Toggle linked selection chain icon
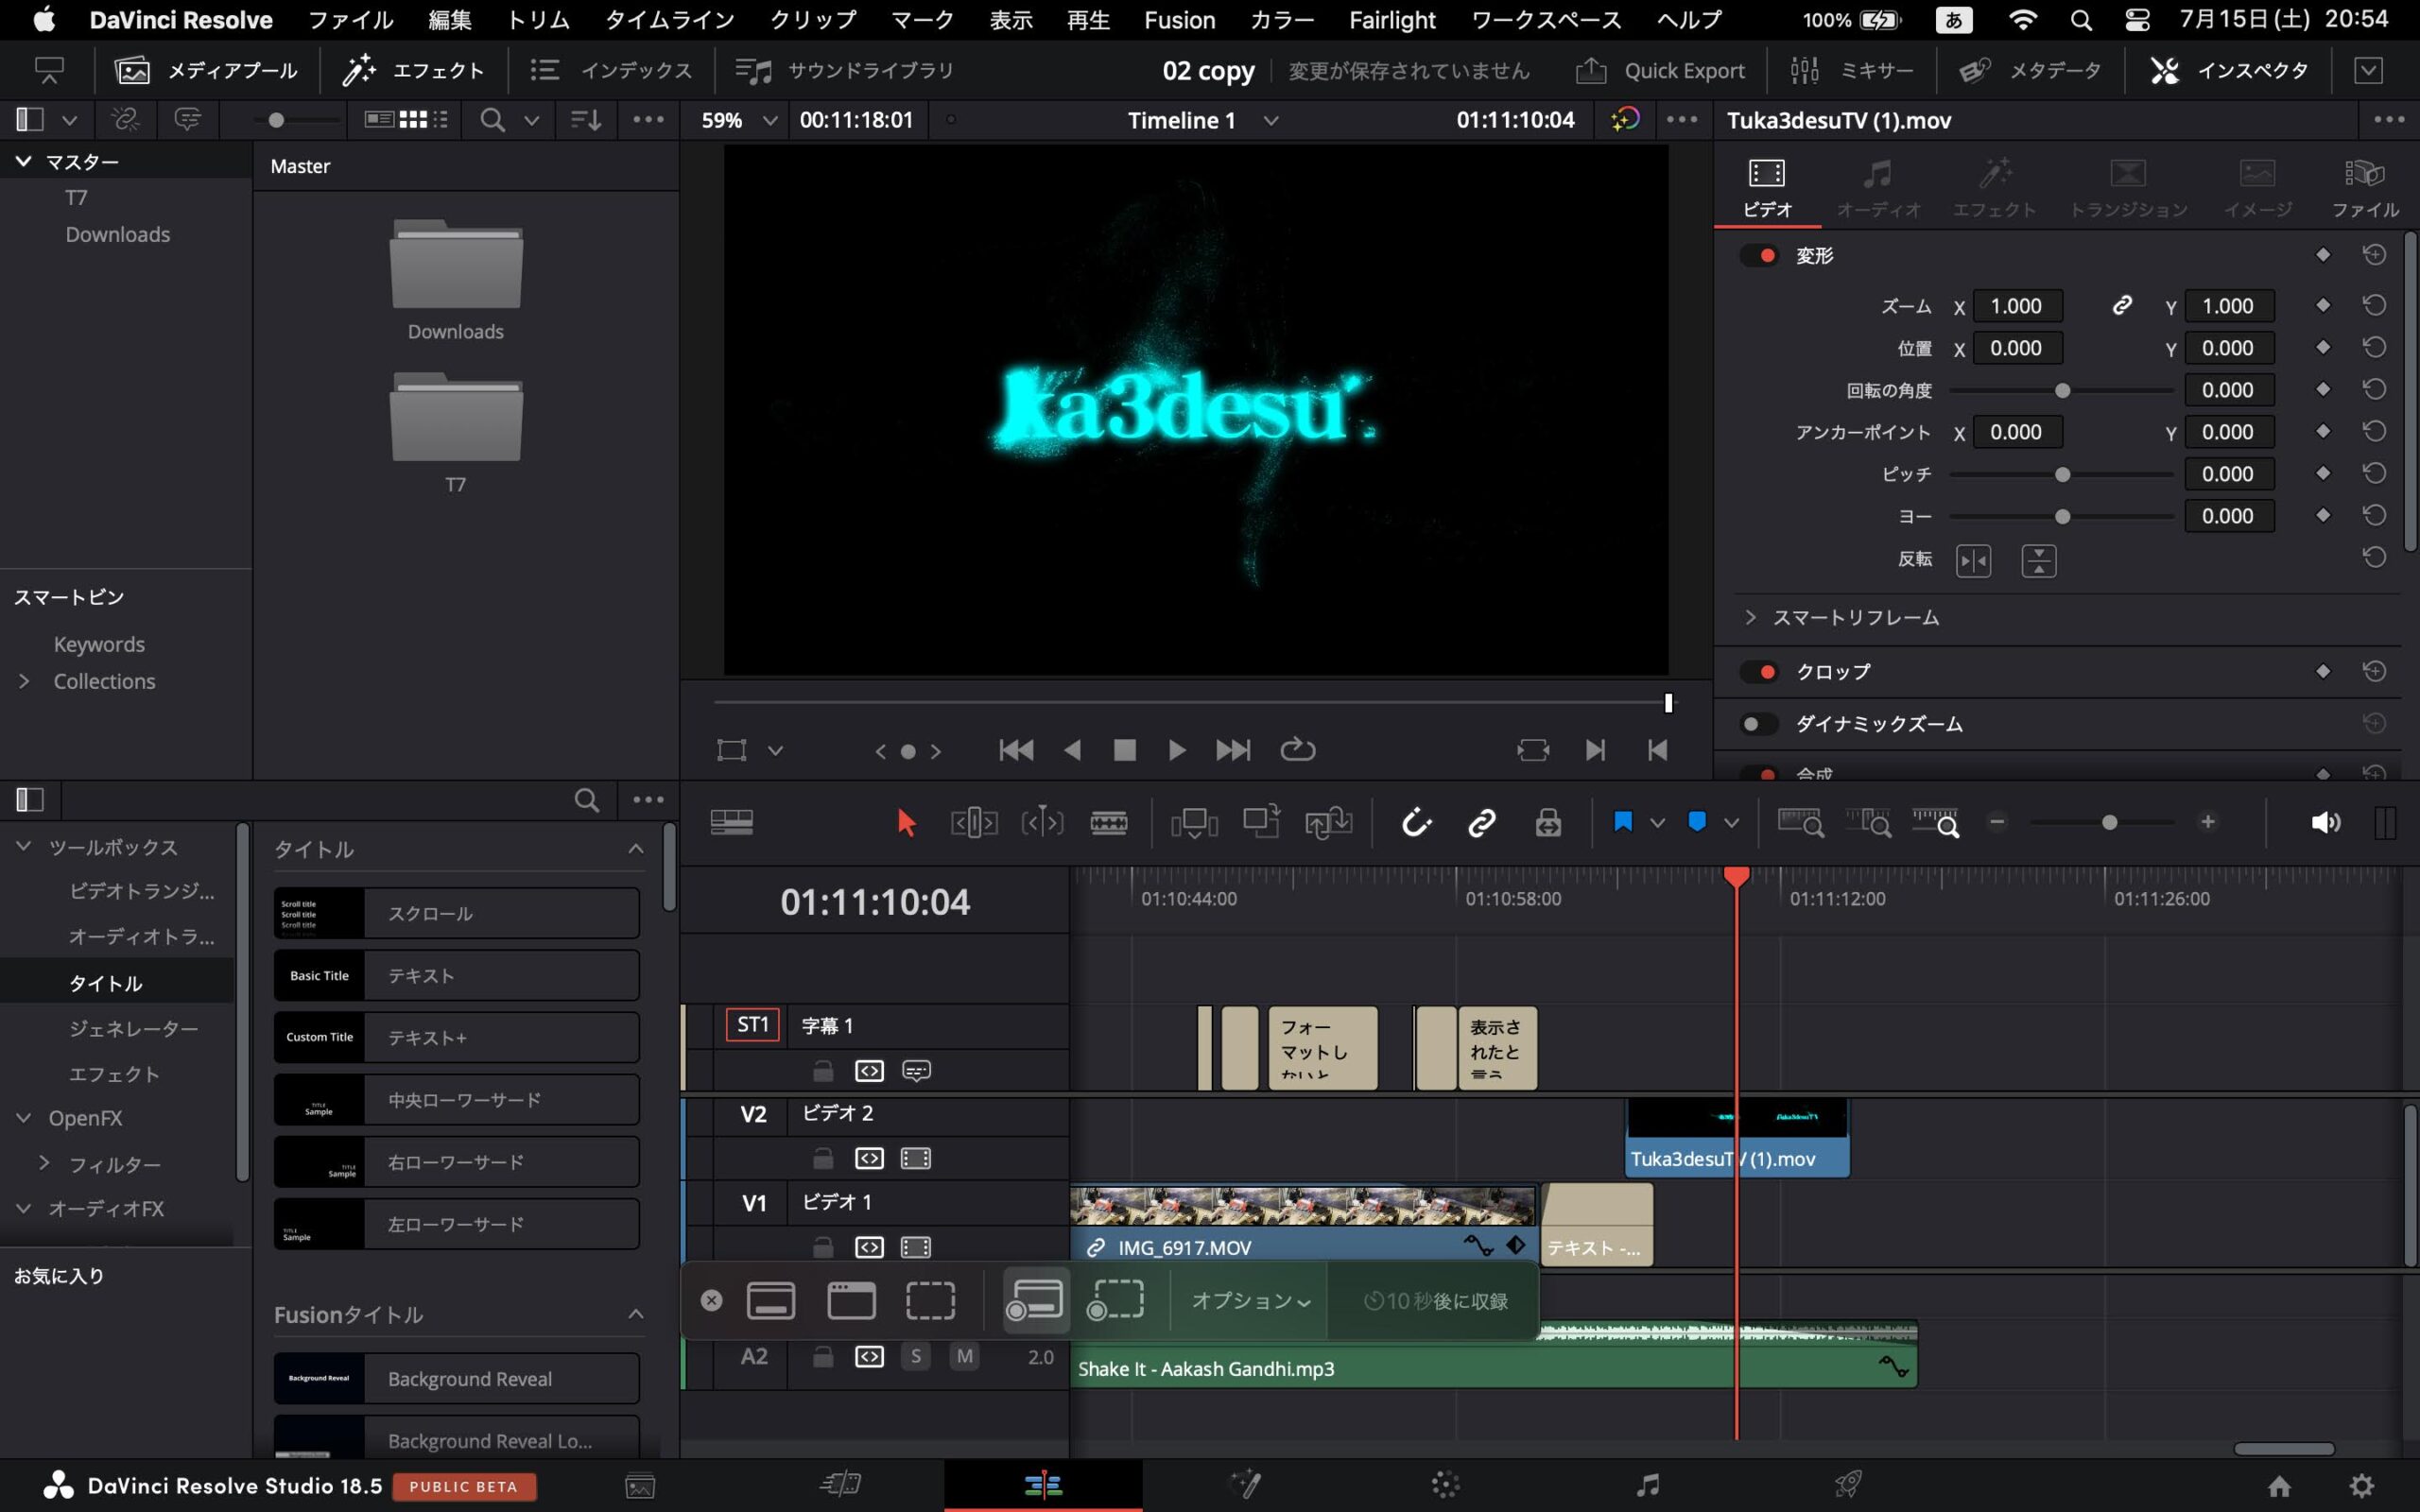This screenshot has width=2420, height=1512. [x=1481, y=822]
